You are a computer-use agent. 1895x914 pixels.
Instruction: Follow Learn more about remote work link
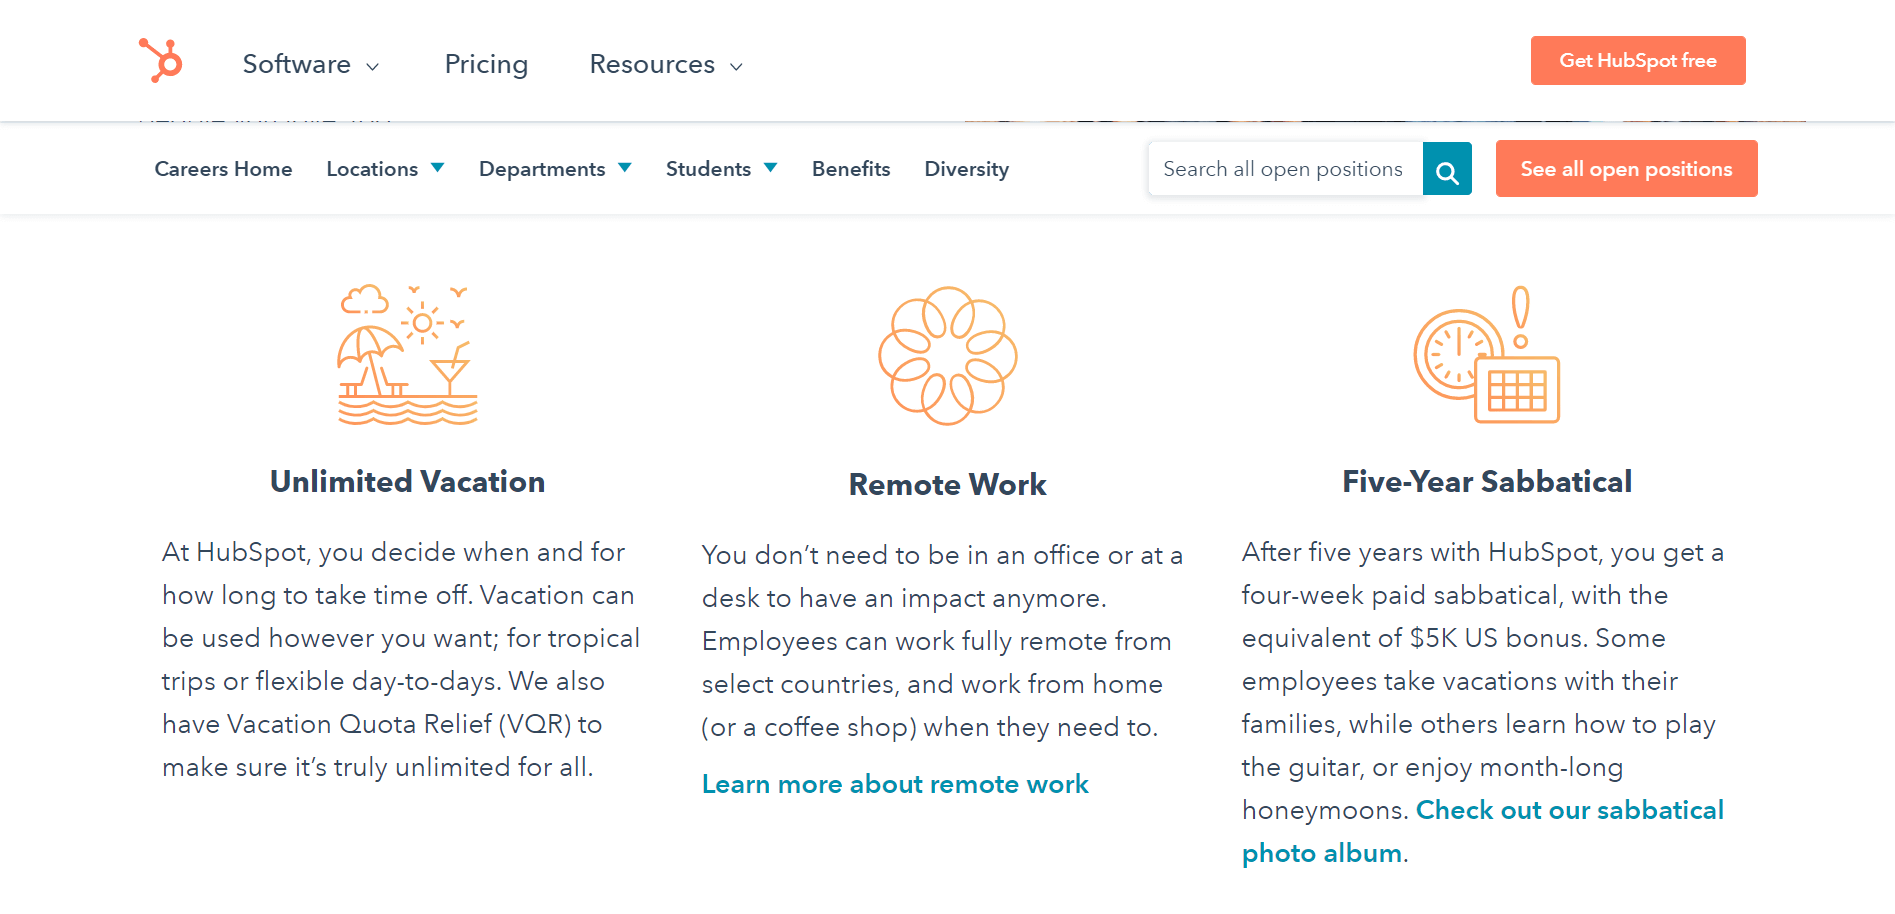point(895,784)
